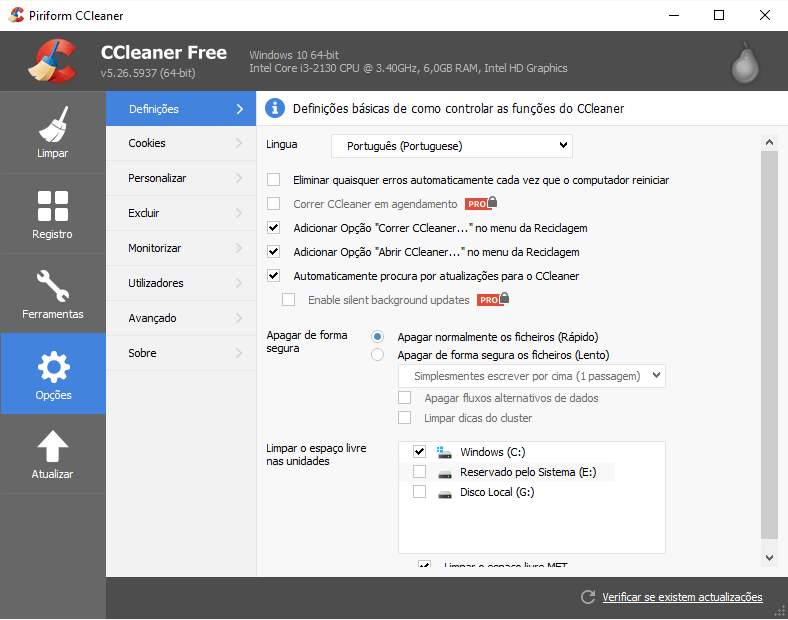
Task: Click the Disco Local (G:) drive icon
Action: coord(445,493)
